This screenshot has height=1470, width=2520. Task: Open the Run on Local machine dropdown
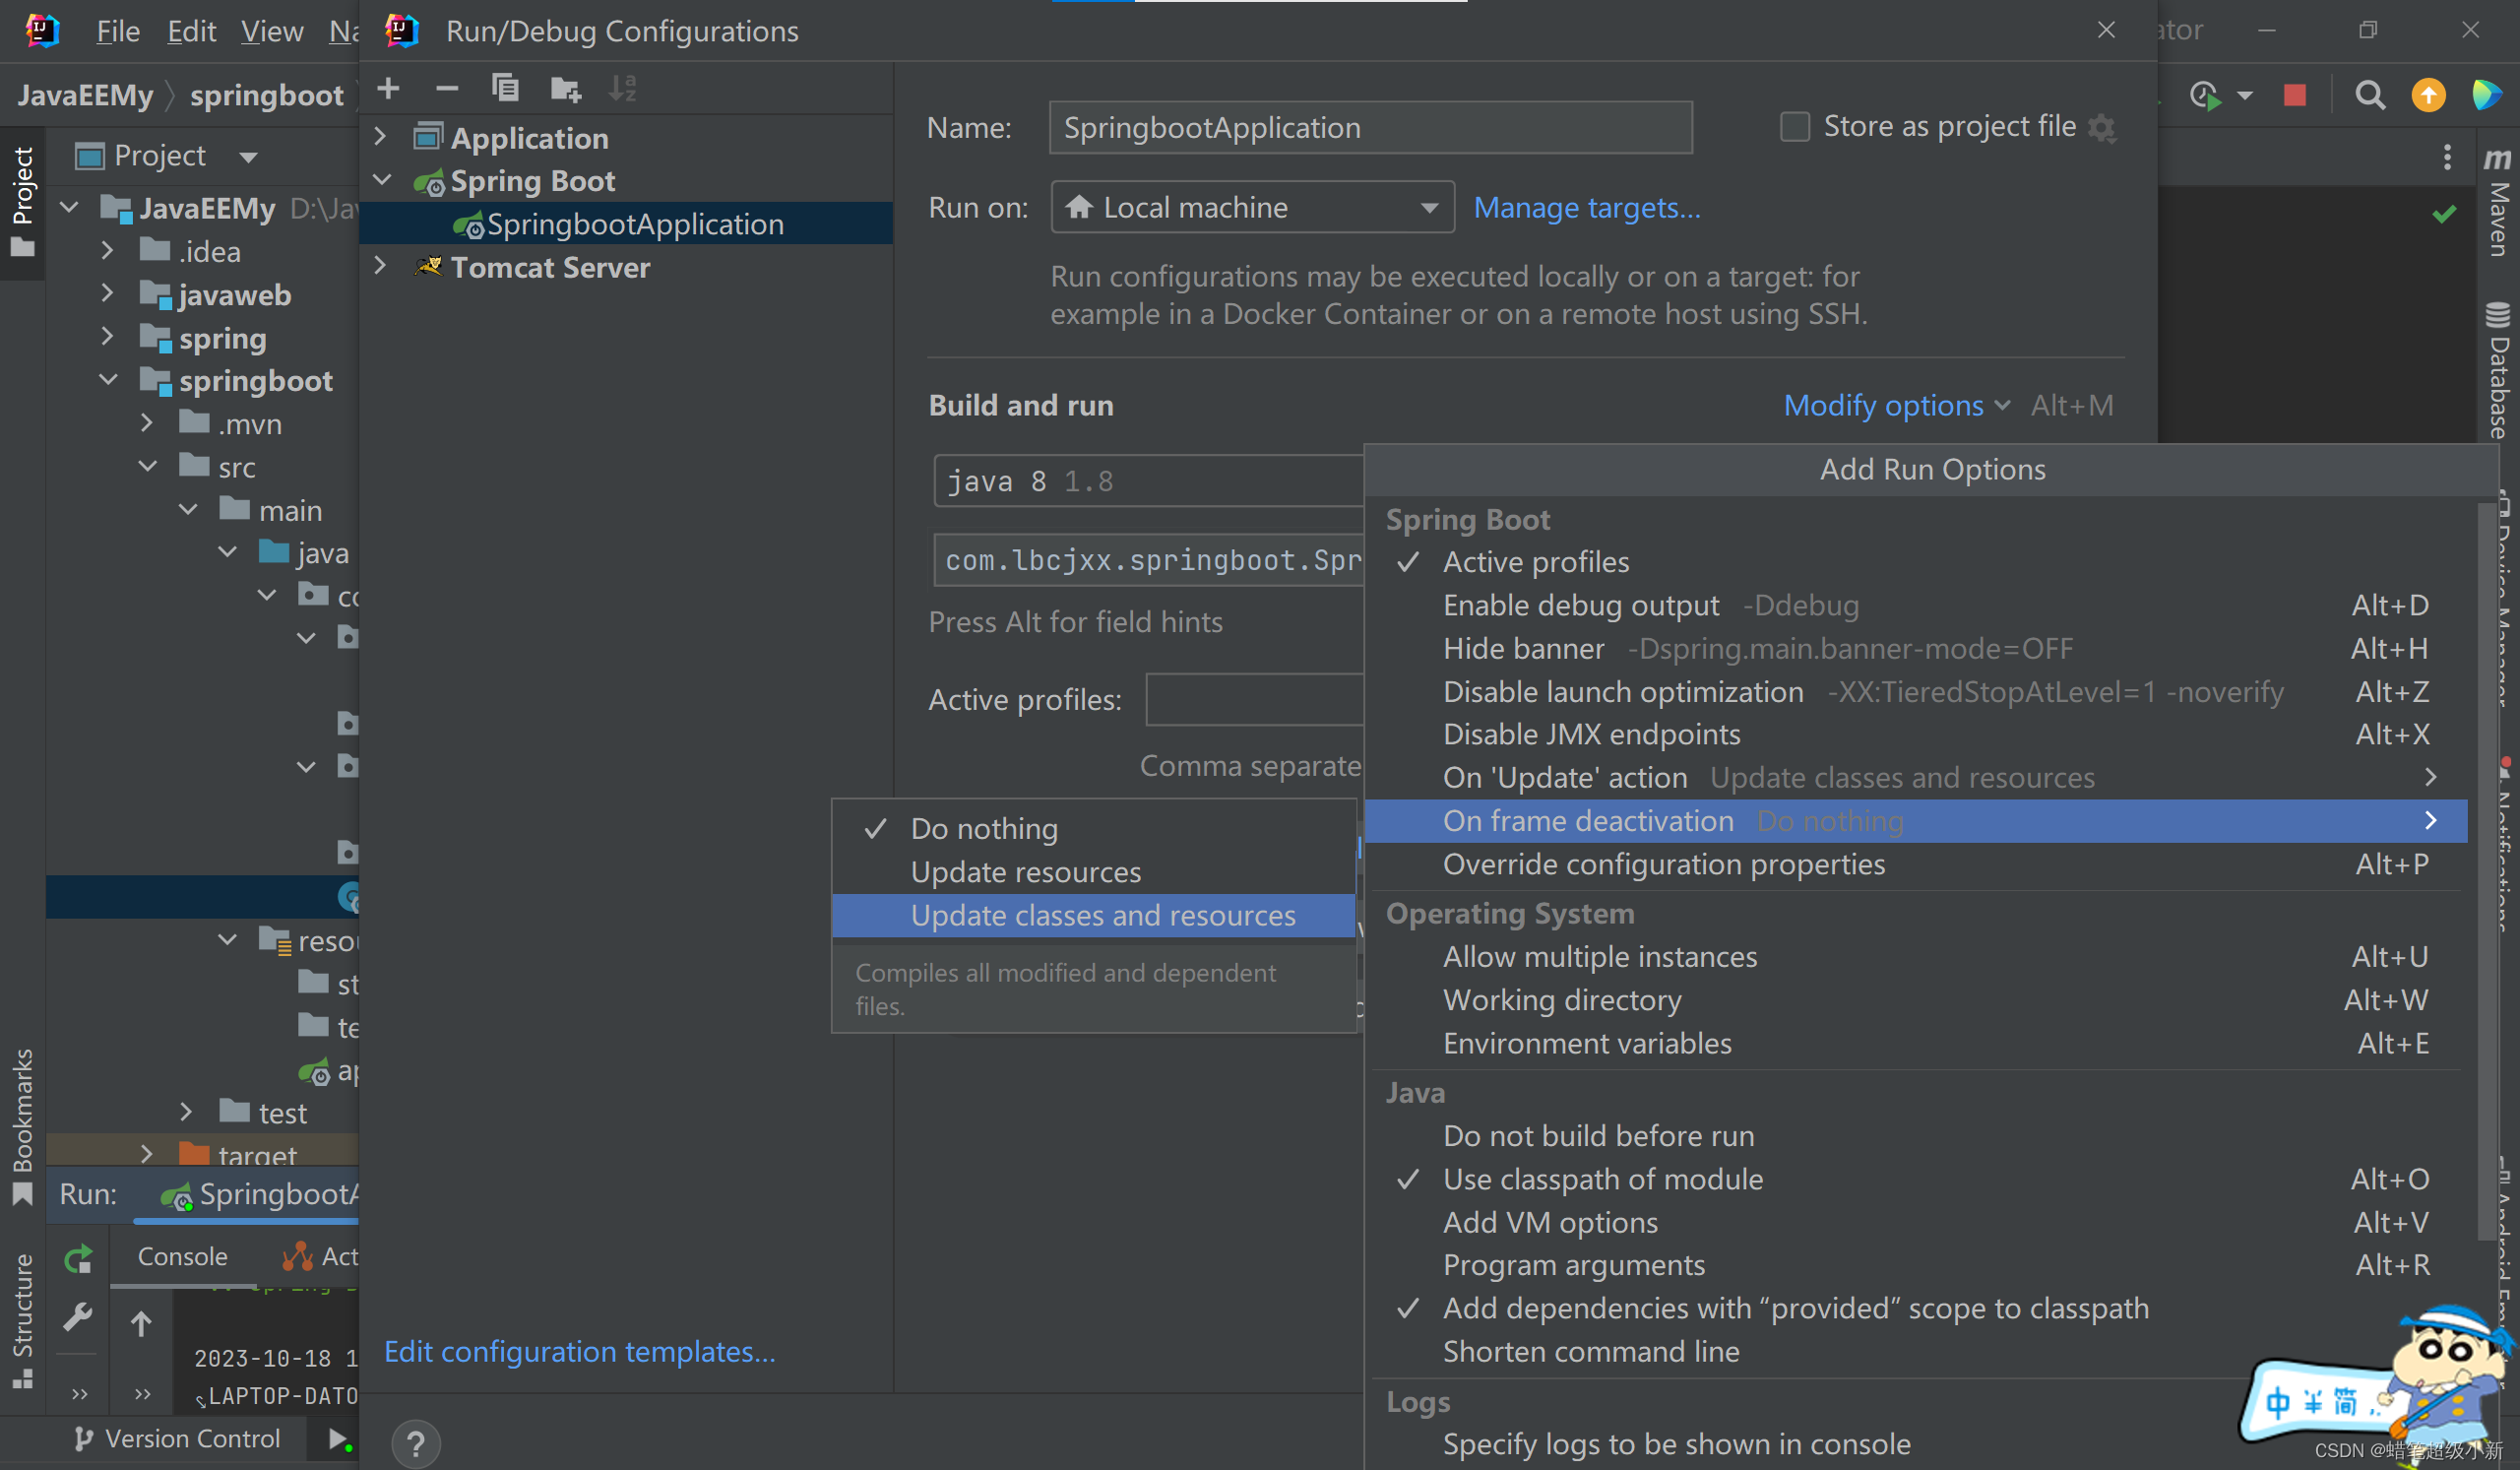click(1251, 207)
